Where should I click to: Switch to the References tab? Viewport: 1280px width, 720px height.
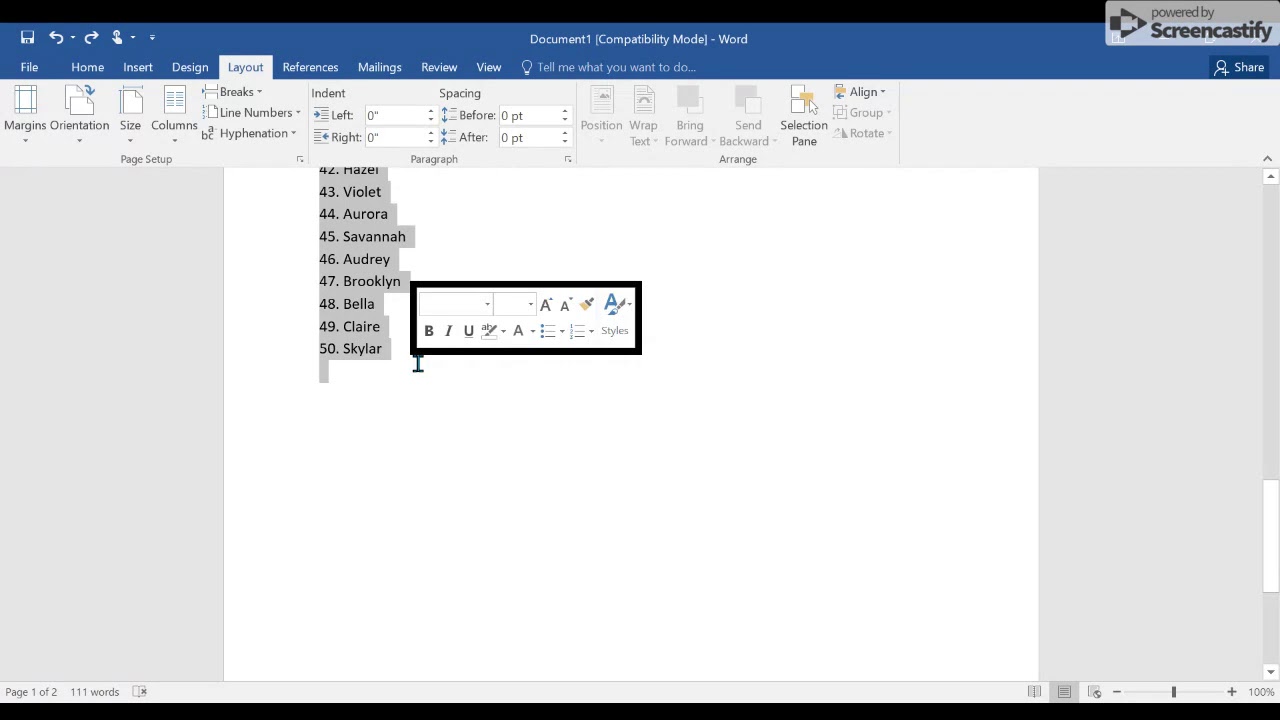coord(310,67)
